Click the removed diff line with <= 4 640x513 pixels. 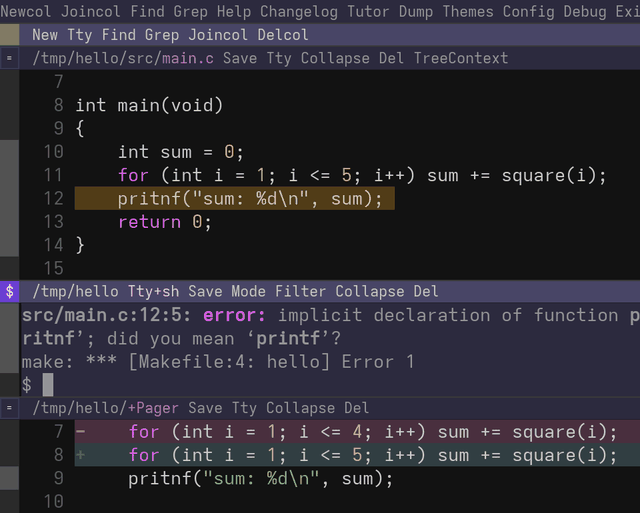pos(357,431)
